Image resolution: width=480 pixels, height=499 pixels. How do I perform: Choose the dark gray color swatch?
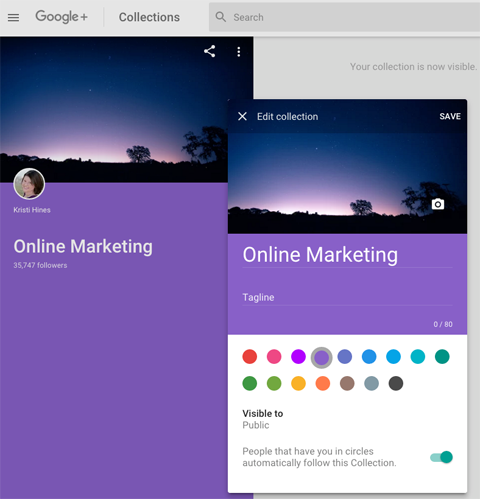(396, 383)
